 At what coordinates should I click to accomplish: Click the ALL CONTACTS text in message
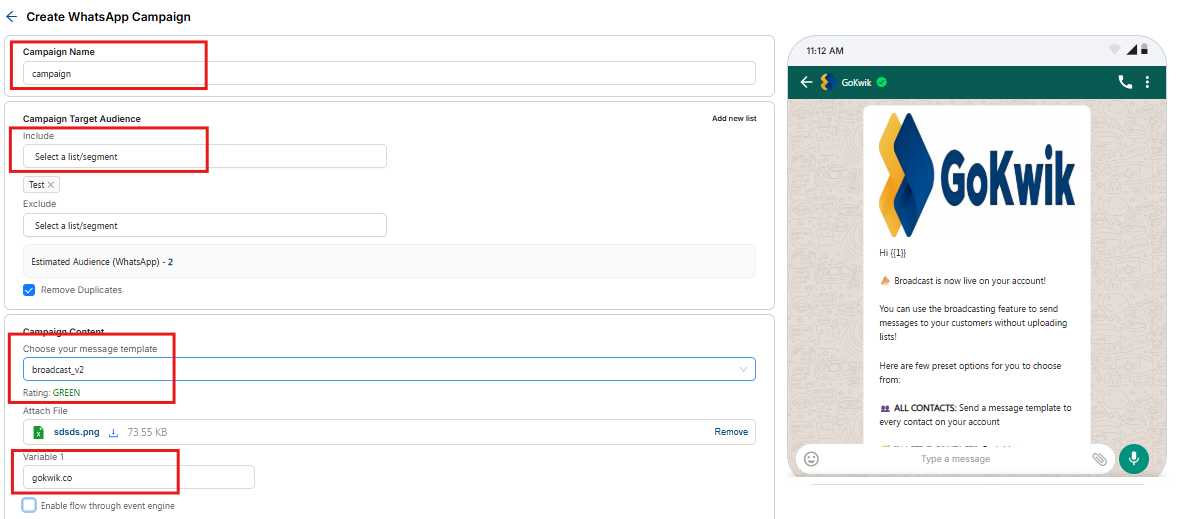coord(925,408)
